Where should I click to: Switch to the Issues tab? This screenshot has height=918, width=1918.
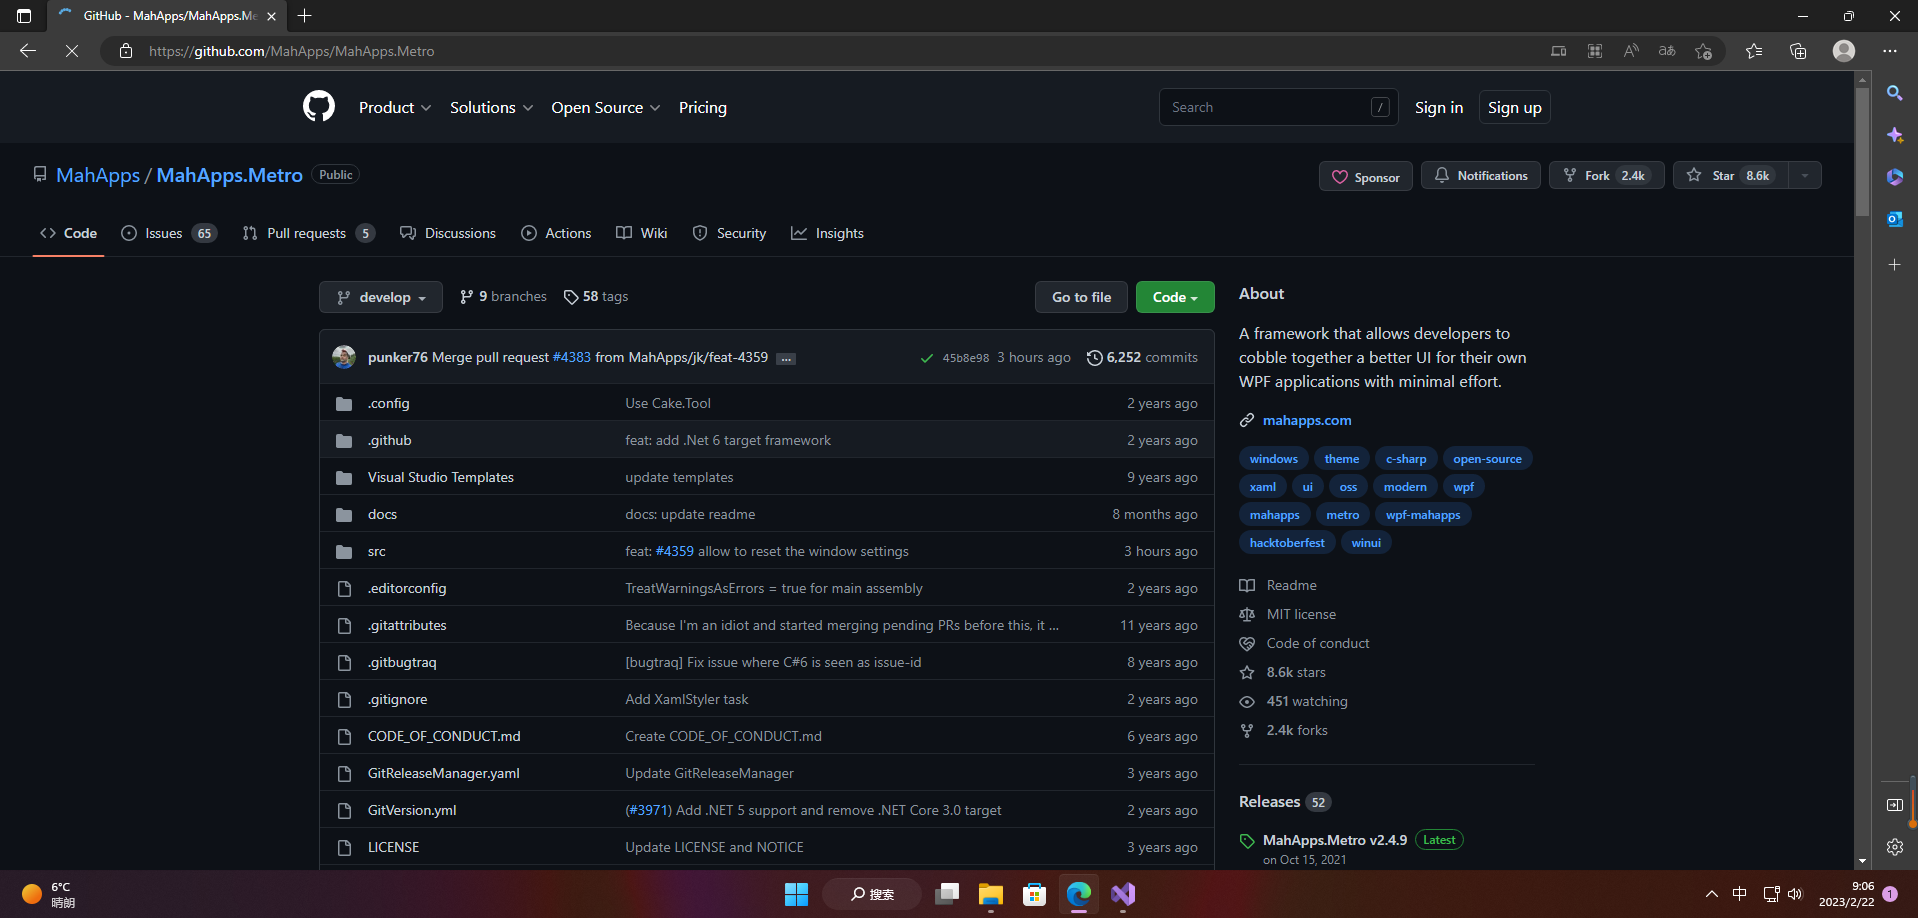(x=168, y=233)
